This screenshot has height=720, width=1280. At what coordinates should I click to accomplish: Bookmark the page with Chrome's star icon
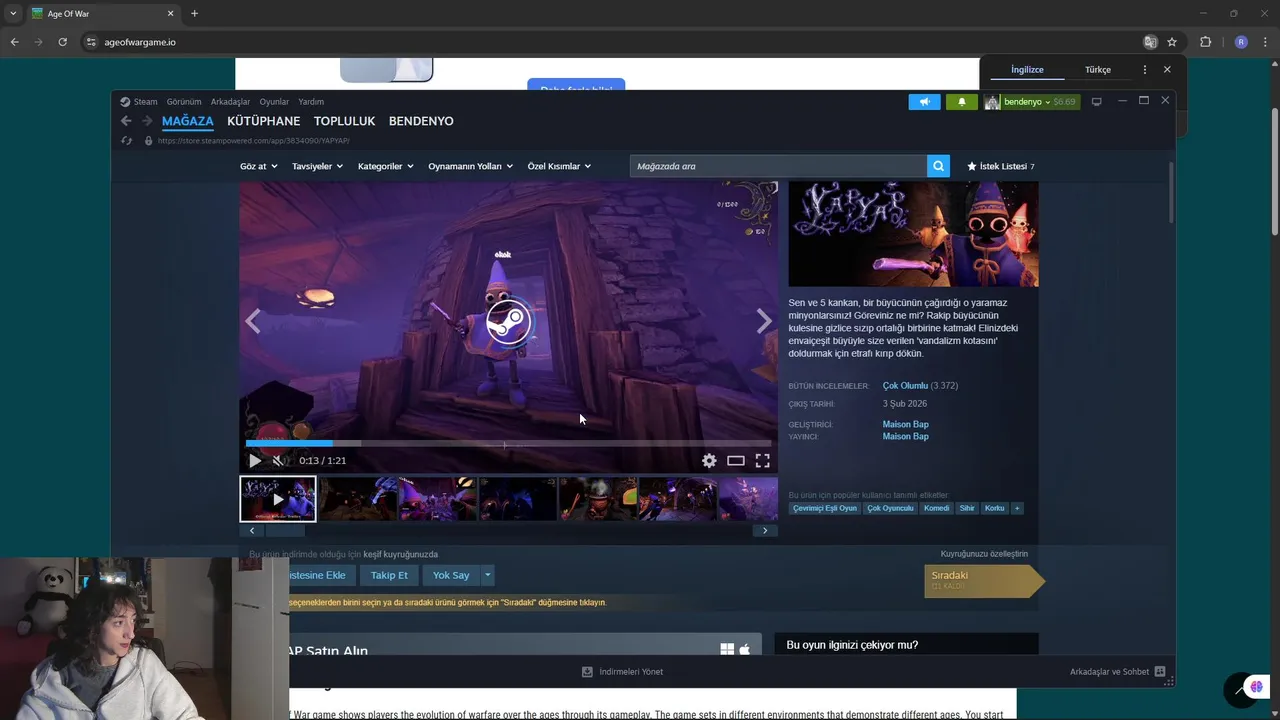pyautogui.click(x=1172, y=42)
